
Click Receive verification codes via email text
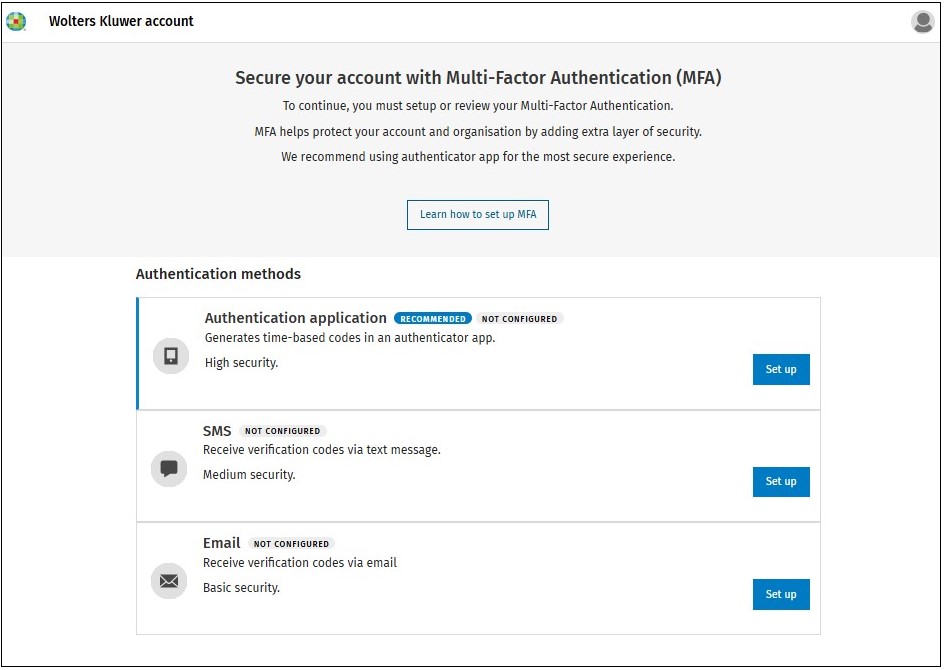tap(300, 563)
